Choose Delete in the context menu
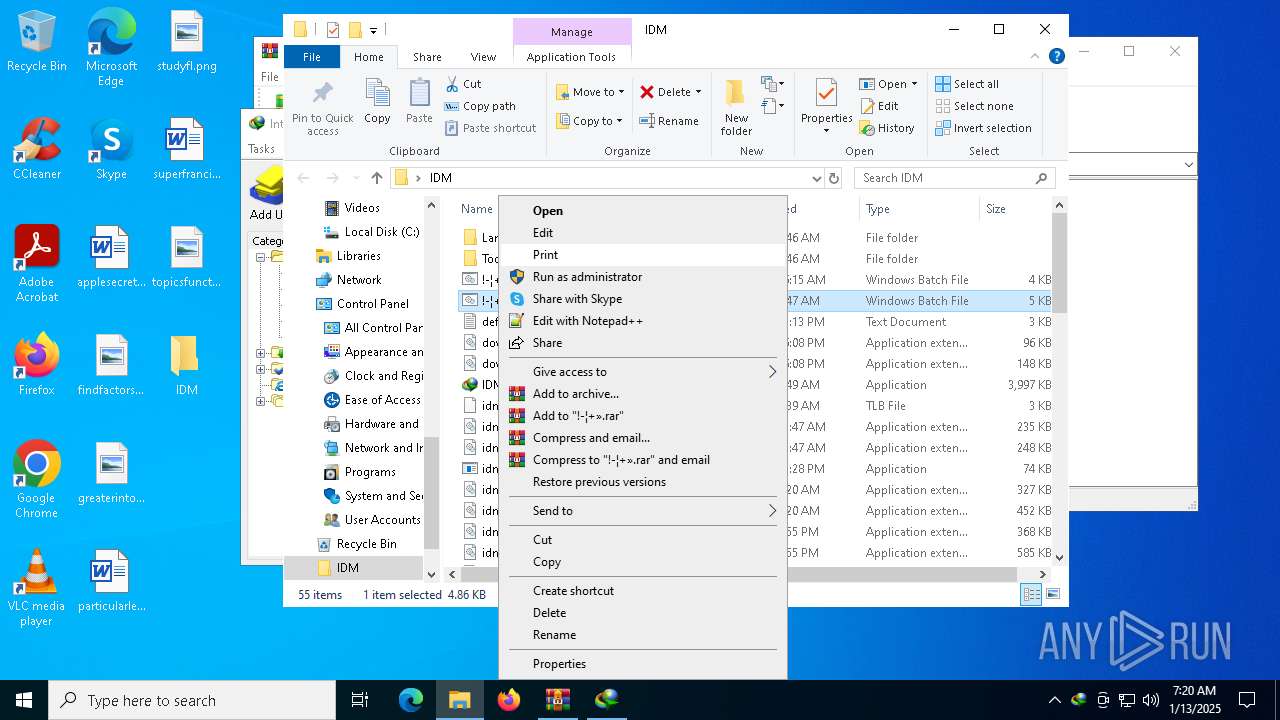The height and width of the screenshot is (720, 1280). pyautogui.click(x=643, y=613)
